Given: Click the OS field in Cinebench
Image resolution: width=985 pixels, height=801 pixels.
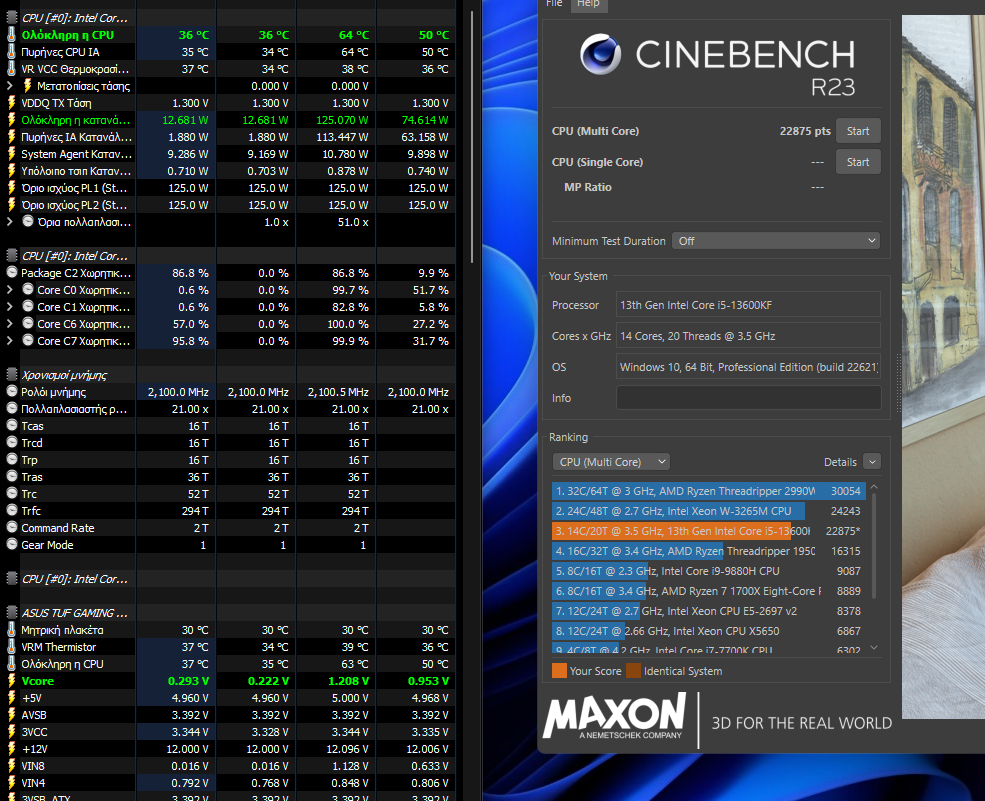Looking at the screenshot, I should pos(748,367).
